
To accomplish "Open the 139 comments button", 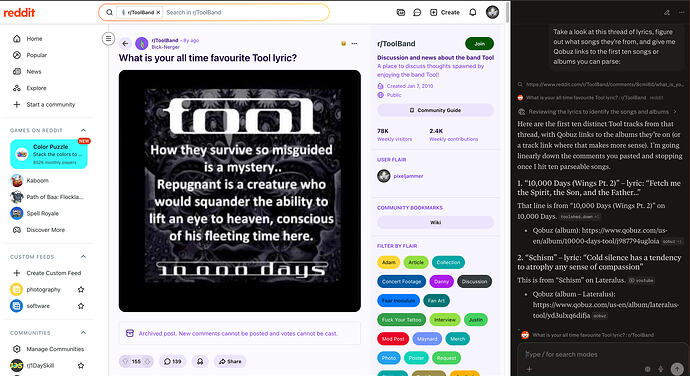I will [172, 361].
